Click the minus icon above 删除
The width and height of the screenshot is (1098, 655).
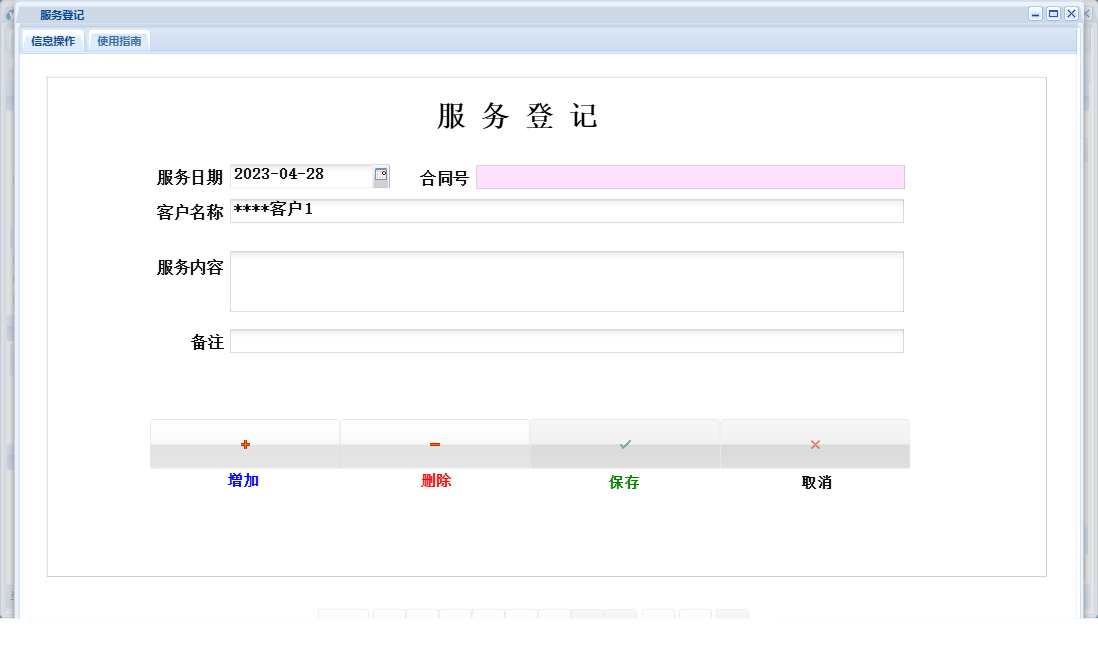[x=435, y=443]
